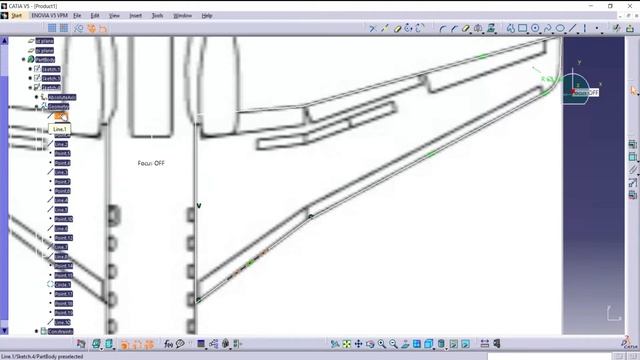Toggle Swap visible space icon

pos(465,344)
